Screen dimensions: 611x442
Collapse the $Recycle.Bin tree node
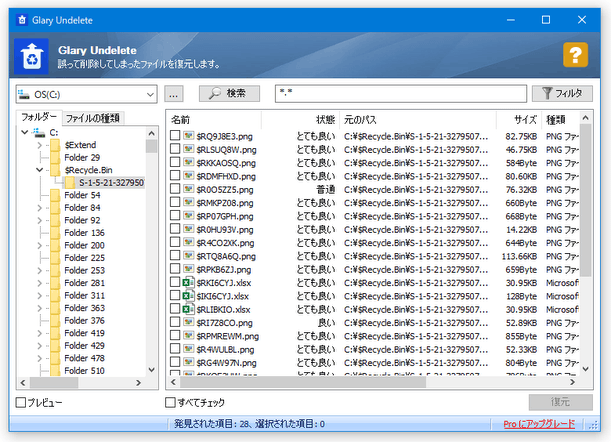point(39,170)
